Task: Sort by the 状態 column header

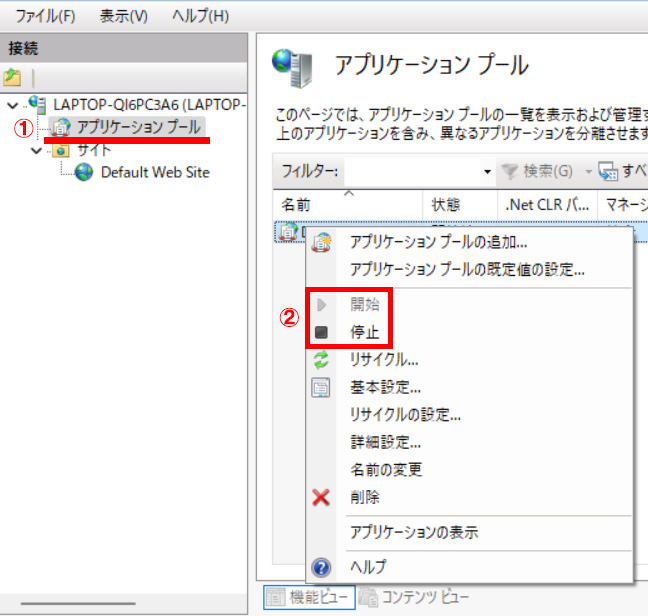Action: 460,205
